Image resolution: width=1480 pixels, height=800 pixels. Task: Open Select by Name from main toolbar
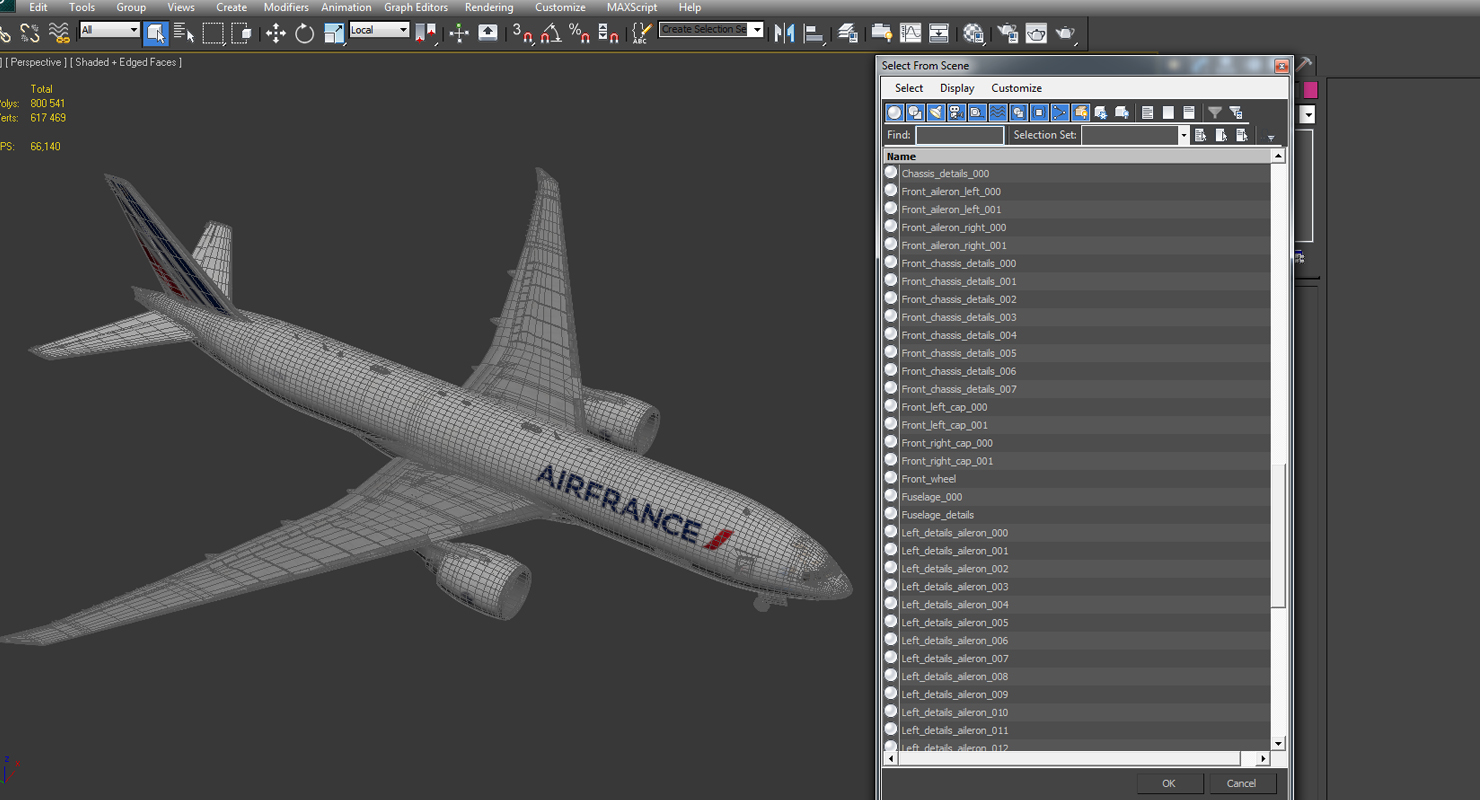coord(184,33)
